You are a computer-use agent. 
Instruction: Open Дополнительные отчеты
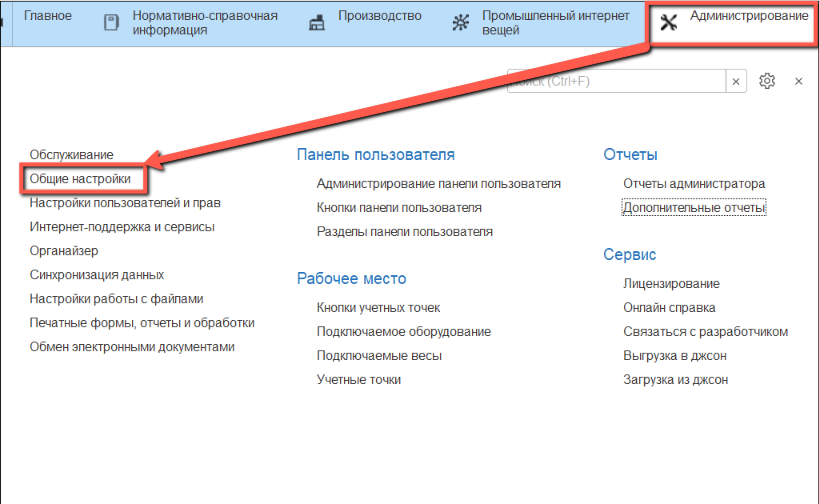click(x=694, y=208)
